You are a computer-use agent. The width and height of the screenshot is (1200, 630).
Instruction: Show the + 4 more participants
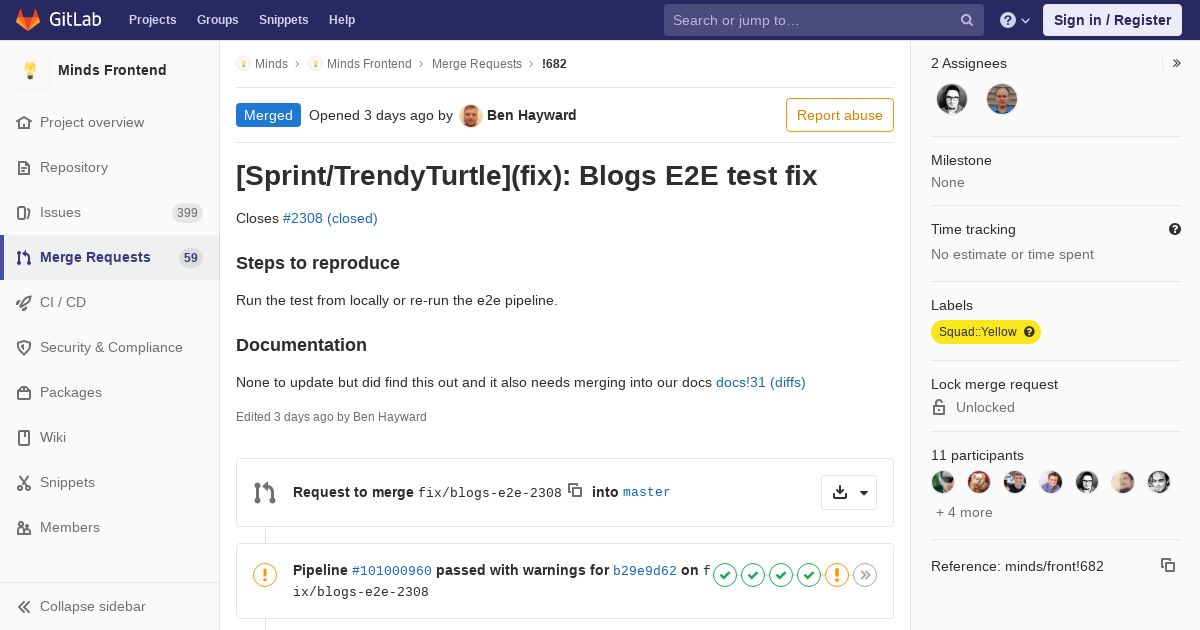(964, 512)
